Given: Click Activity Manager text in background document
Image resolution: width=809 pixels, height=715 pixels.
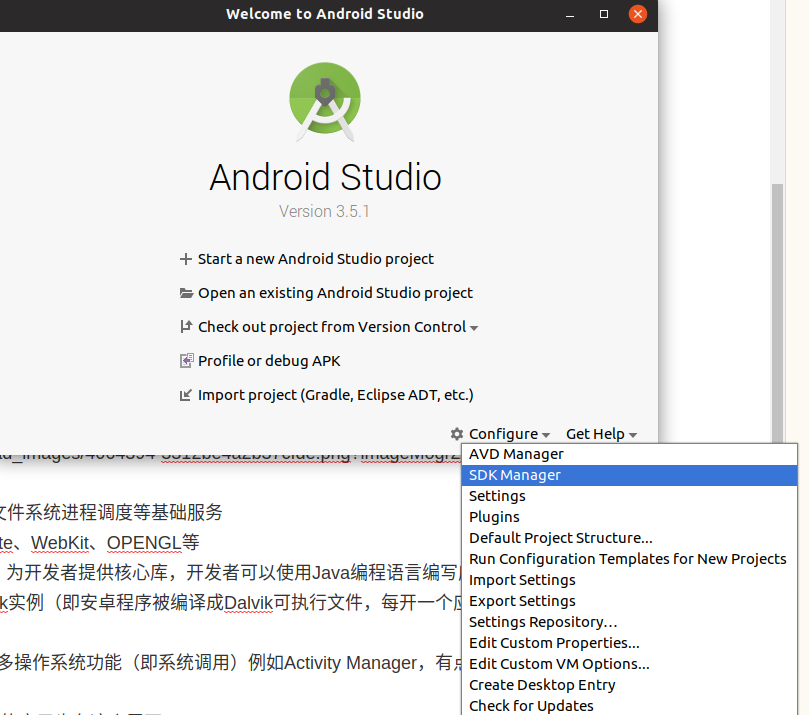Looking at the screenshot, I should click(x=350, y=663).
